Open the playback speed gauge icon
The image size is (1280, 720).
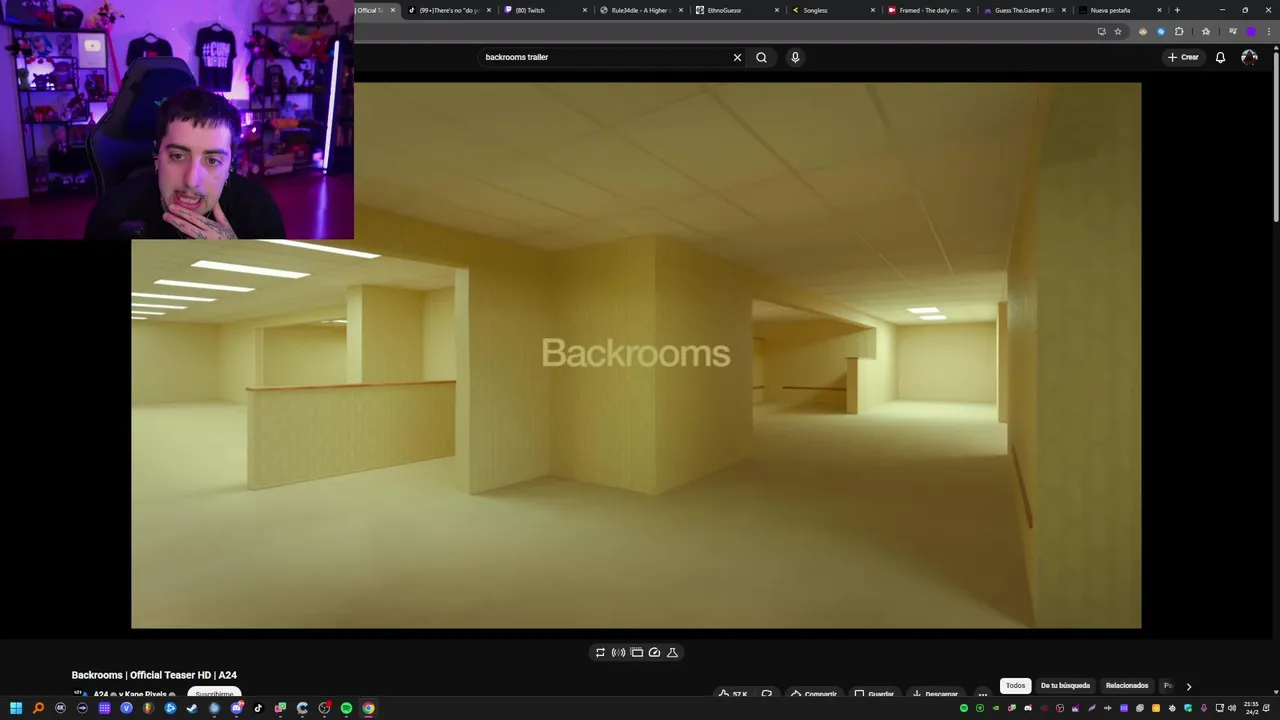pyautogui.click(x=654, y=652)
